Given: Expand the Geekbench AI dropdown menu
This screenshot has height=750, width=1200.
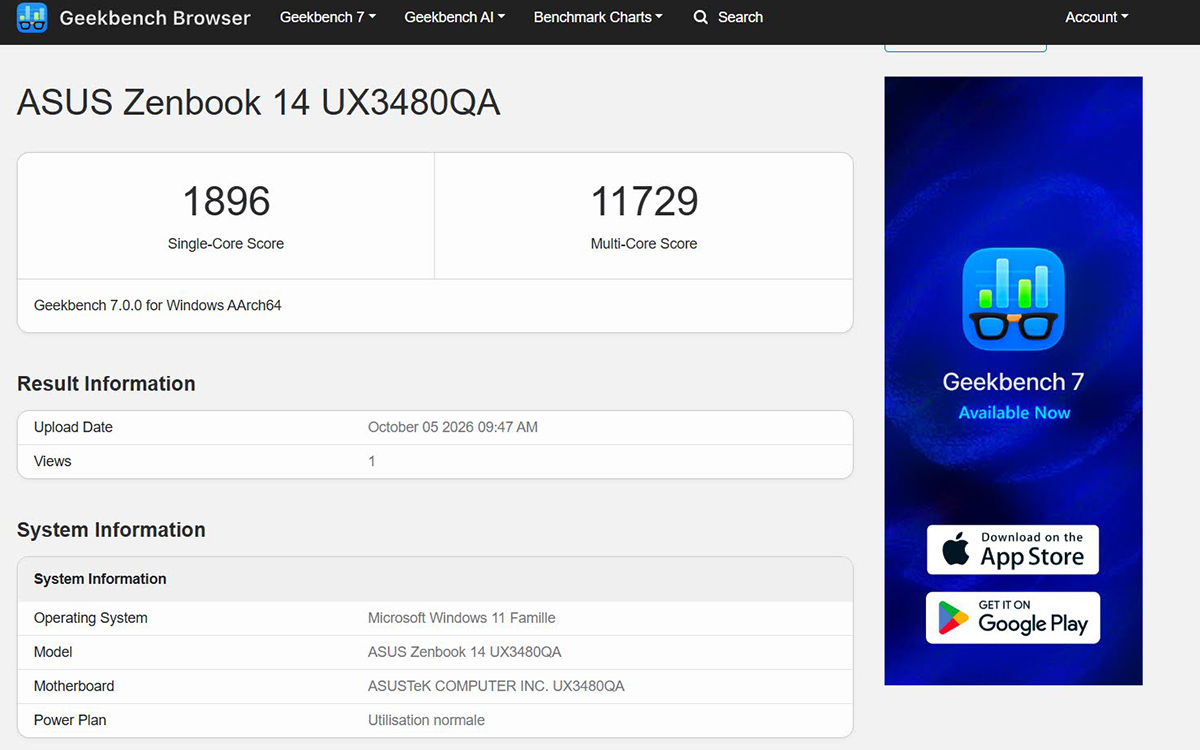Looking at the screenshot, I should point(455,17).
